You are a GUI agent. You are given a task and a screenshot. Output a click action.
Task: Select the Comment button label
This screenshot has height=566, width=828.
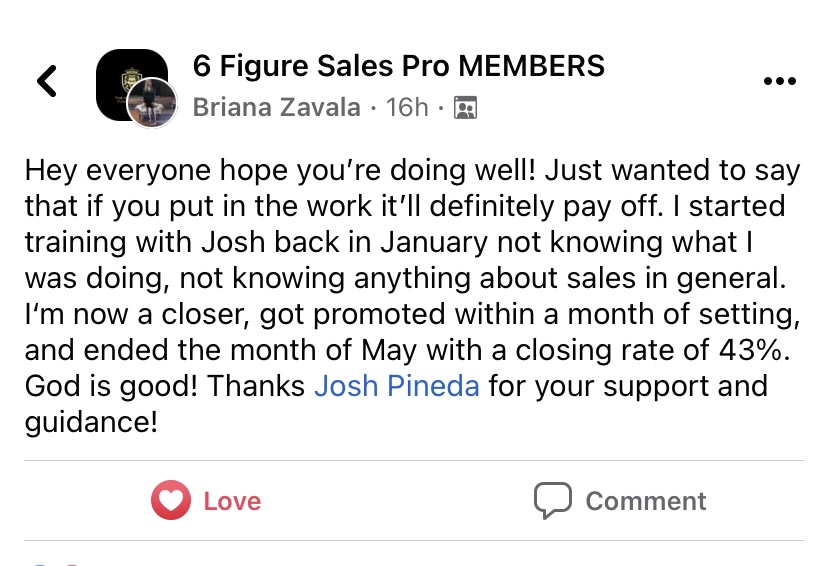click(x=646, y=501)
